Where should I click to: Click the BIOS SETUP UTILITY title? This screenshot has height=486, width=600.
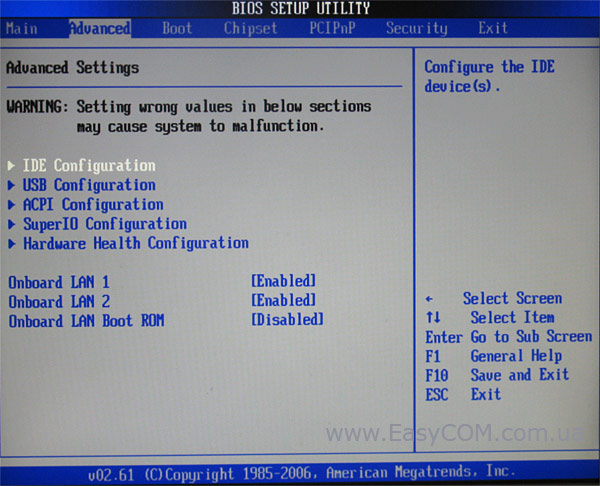[301, 8]
